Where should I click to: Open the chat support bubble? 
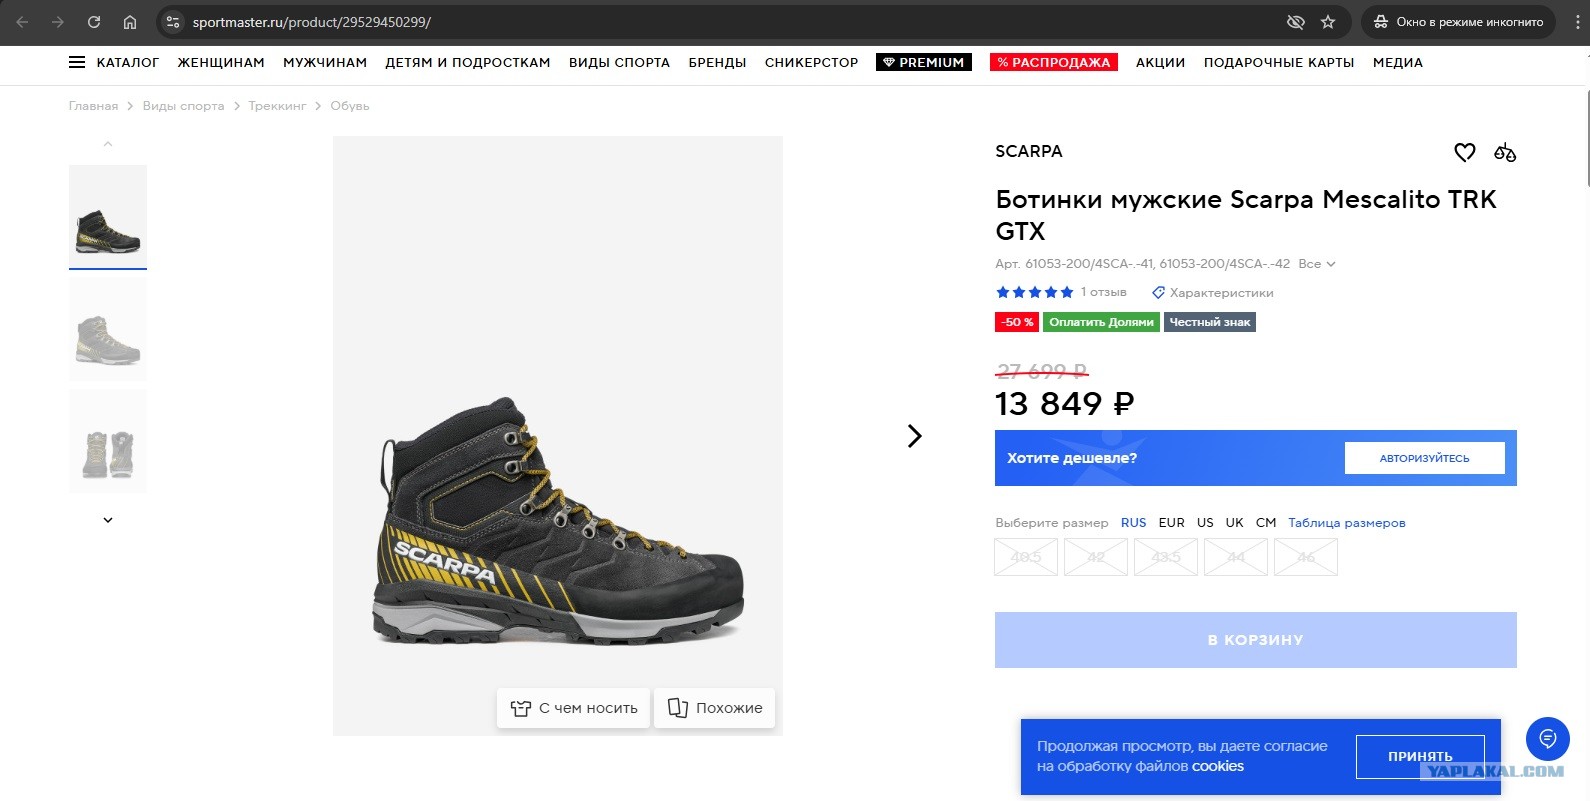tap(1547, 739)
